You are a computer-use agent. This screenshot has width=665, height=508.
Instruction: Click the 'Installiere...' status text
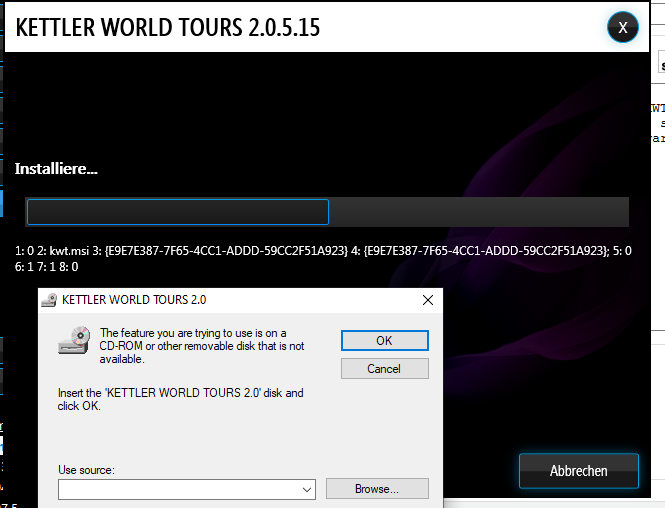pyautogui.click(x=56, y=169)
